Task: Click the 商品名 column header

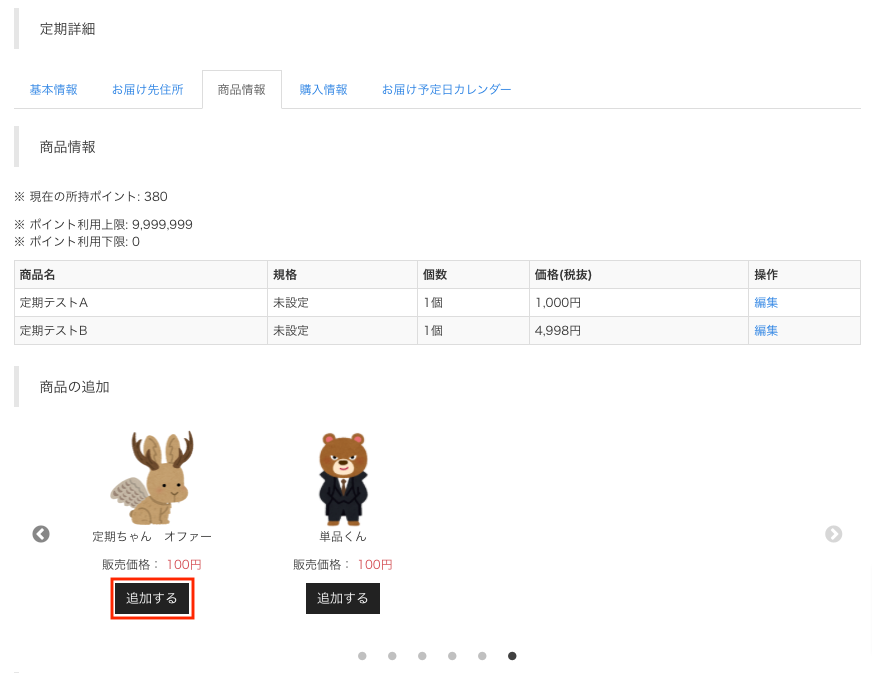Action: 141,275
